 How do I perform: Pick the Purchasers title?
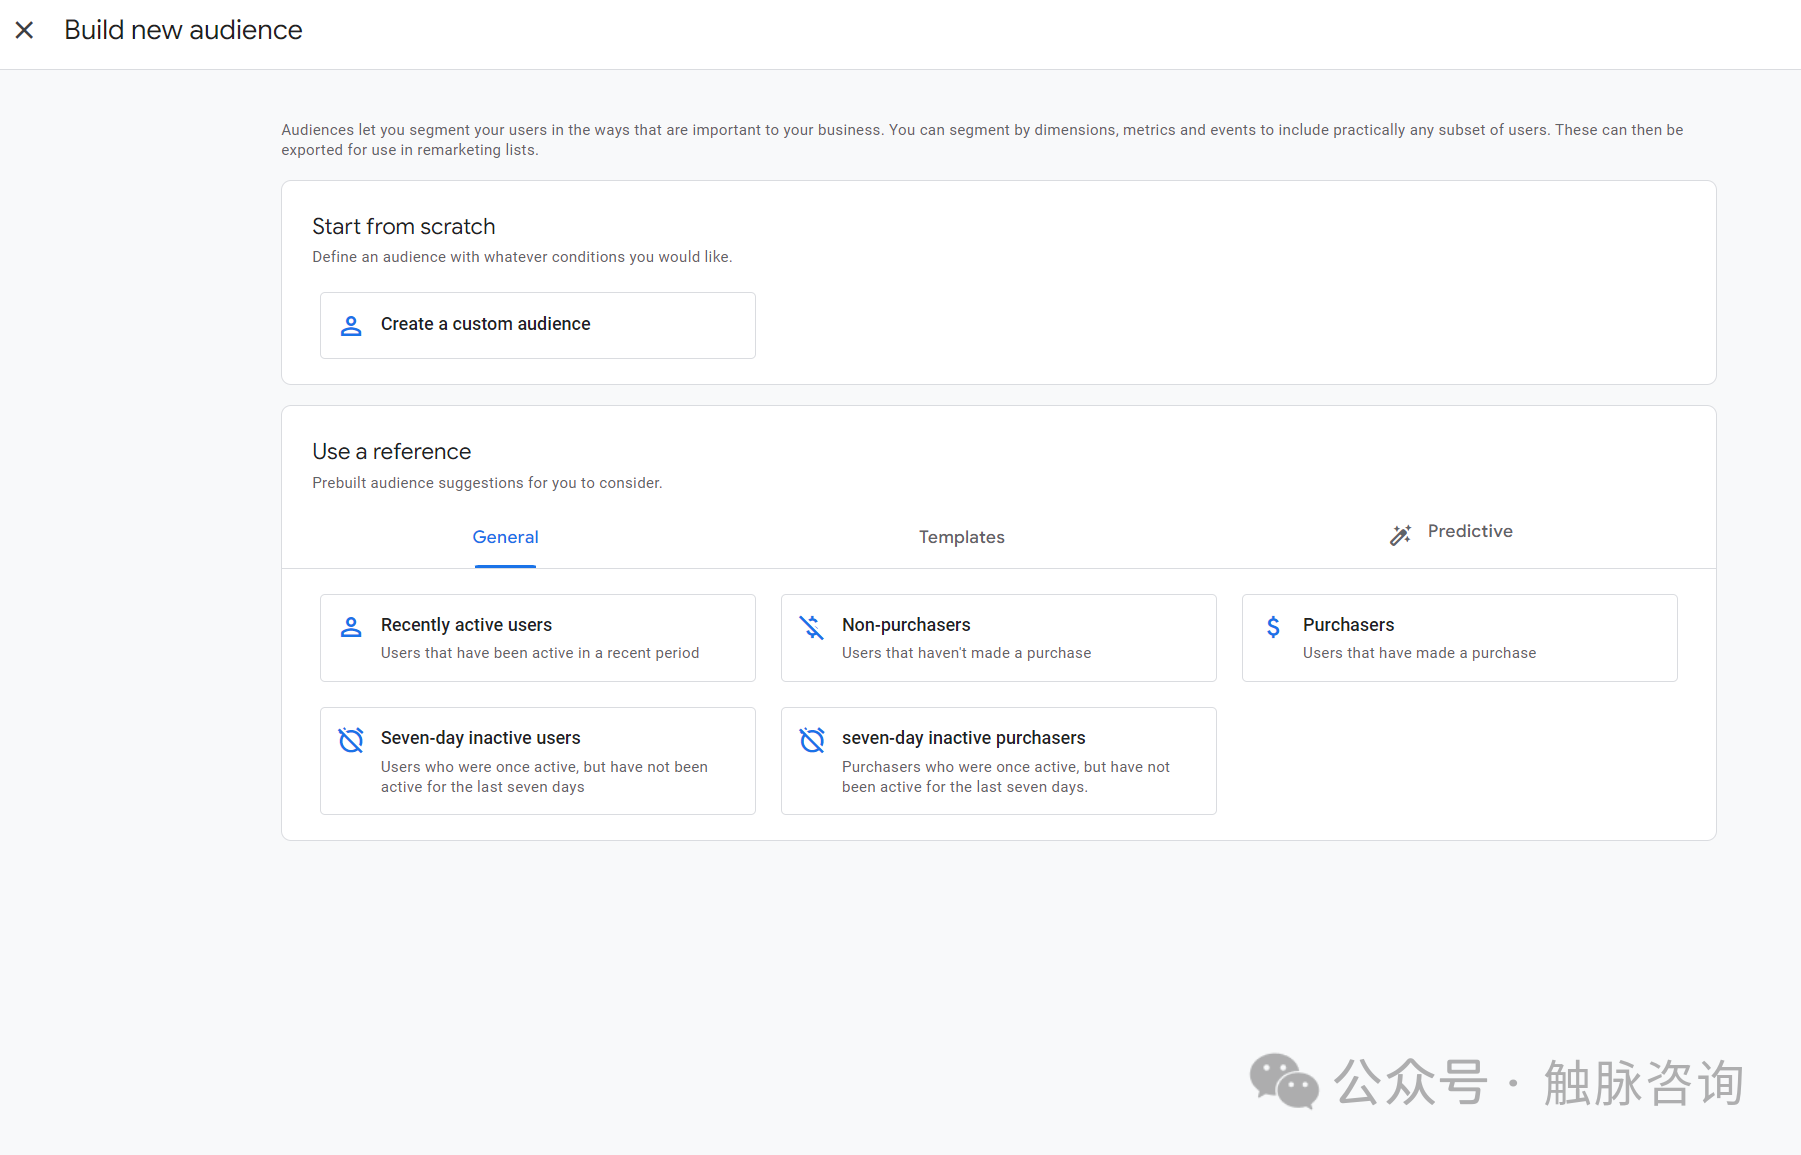tap(1348, 625)
